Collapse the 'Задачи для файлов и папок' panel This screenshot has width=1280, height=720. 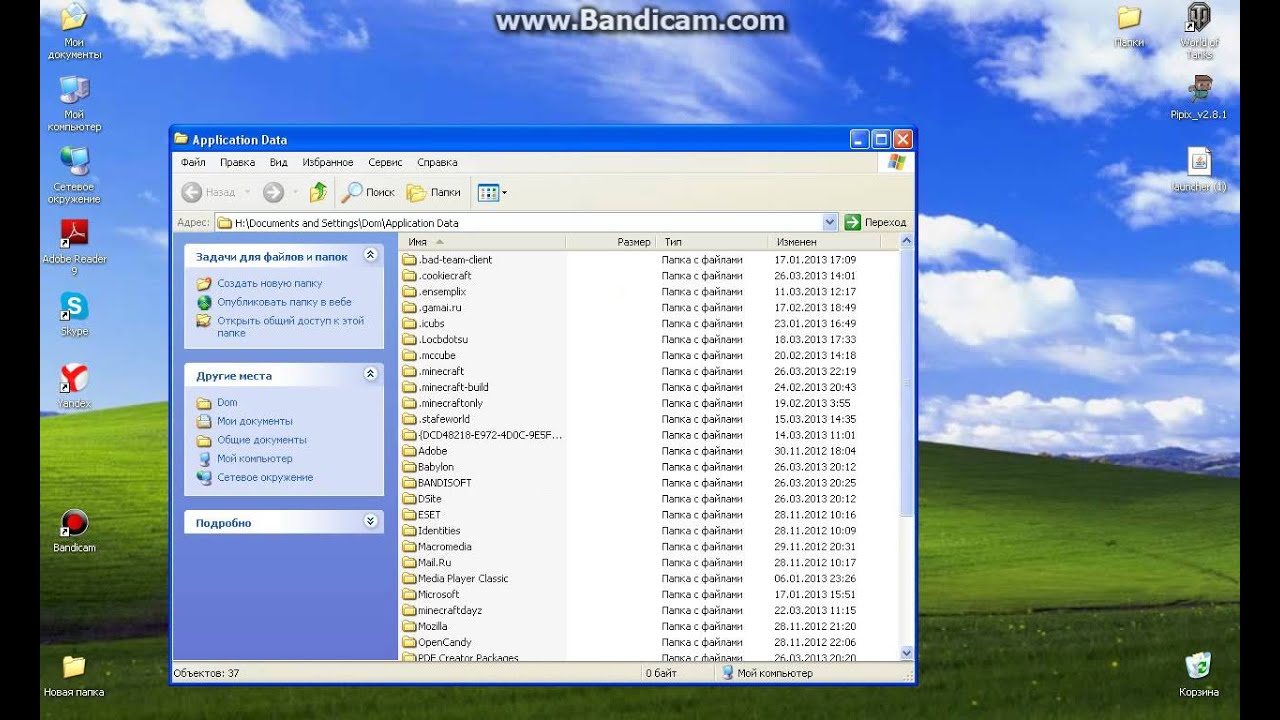point(370,256)
